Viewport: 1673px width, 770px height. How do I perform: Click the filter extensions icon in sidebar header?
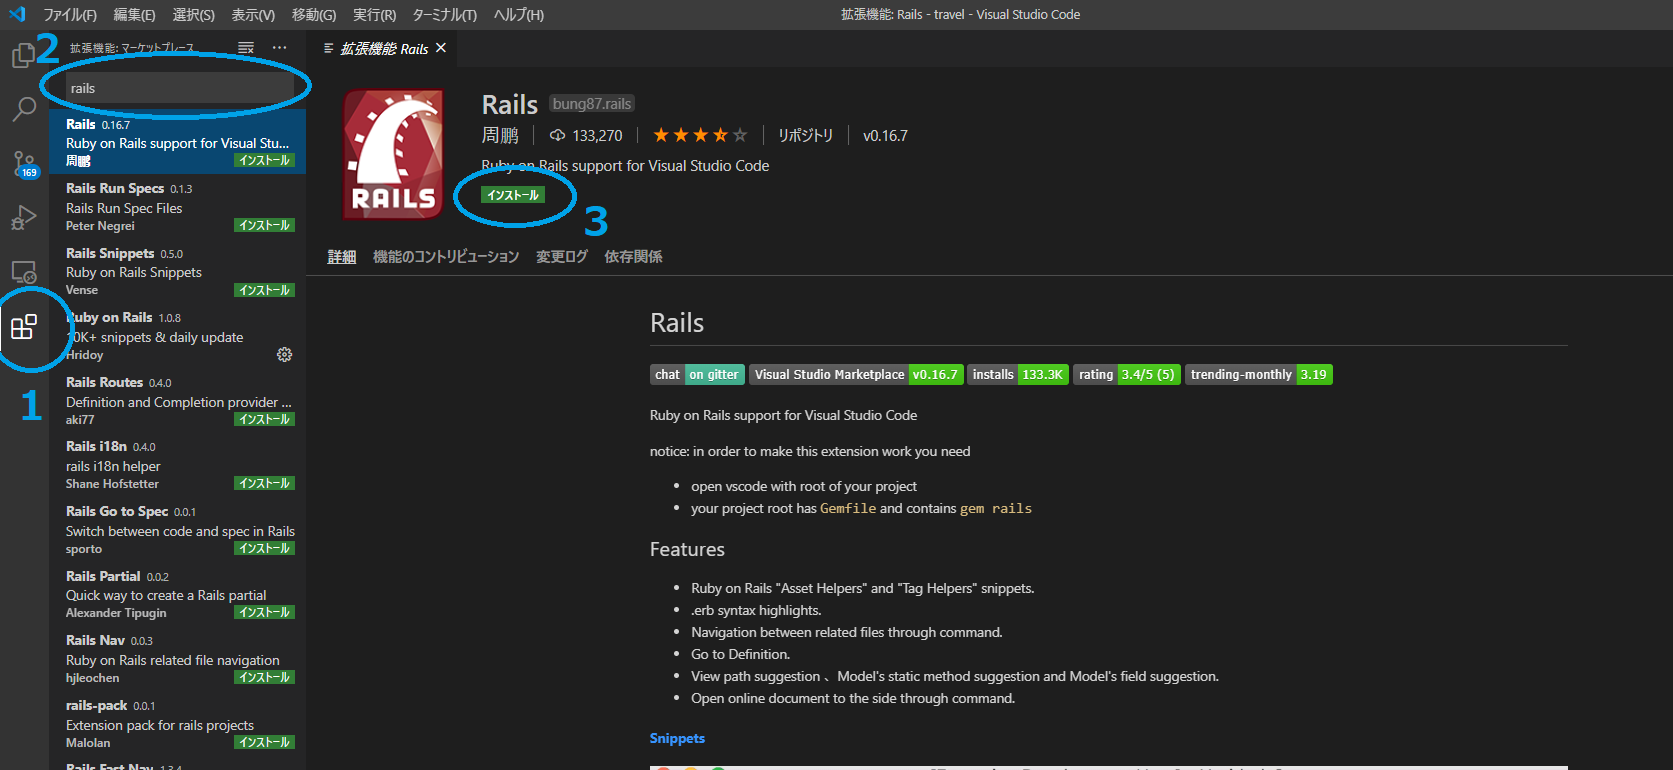(x=246, y=48)
